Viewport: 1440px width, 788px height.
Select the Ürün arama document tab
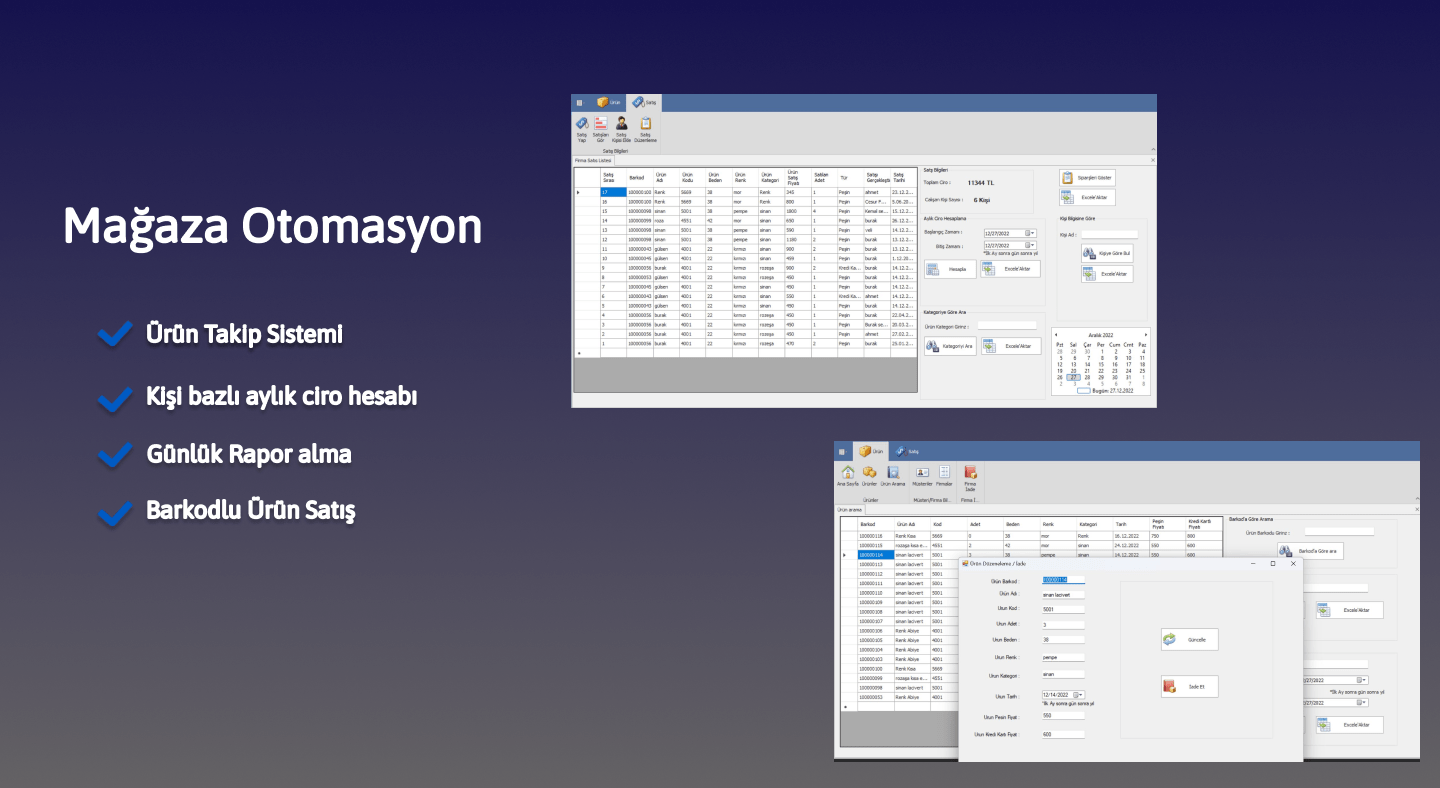pos(849,509)
